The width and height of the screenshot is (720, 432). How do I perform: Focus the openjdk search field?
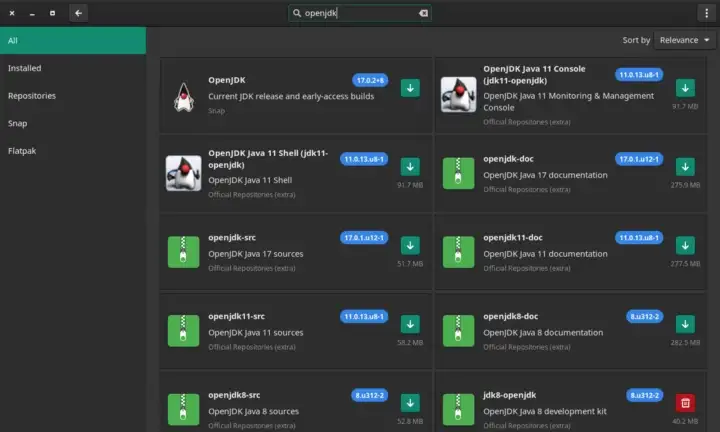[360, 13]
